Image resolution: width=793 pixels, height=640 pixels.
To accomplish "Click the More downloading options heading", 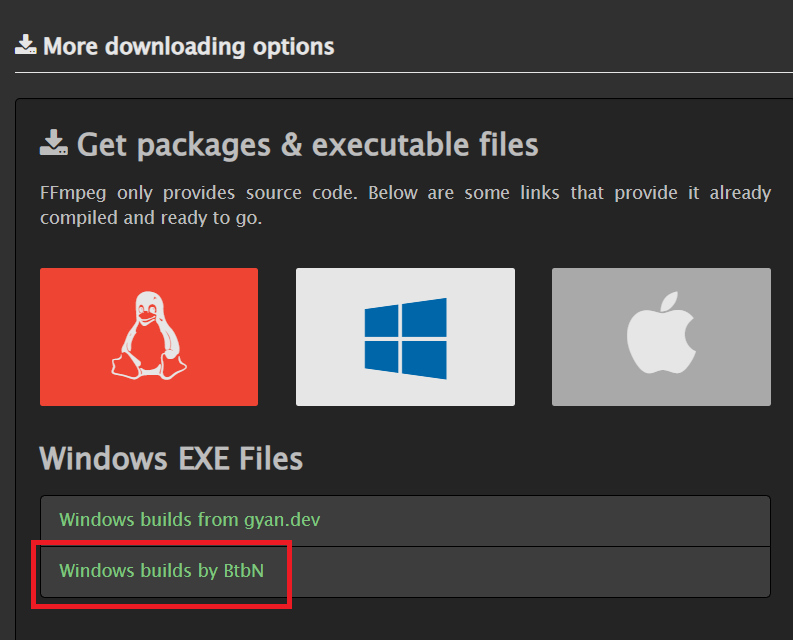I will (x=189, y=47).
